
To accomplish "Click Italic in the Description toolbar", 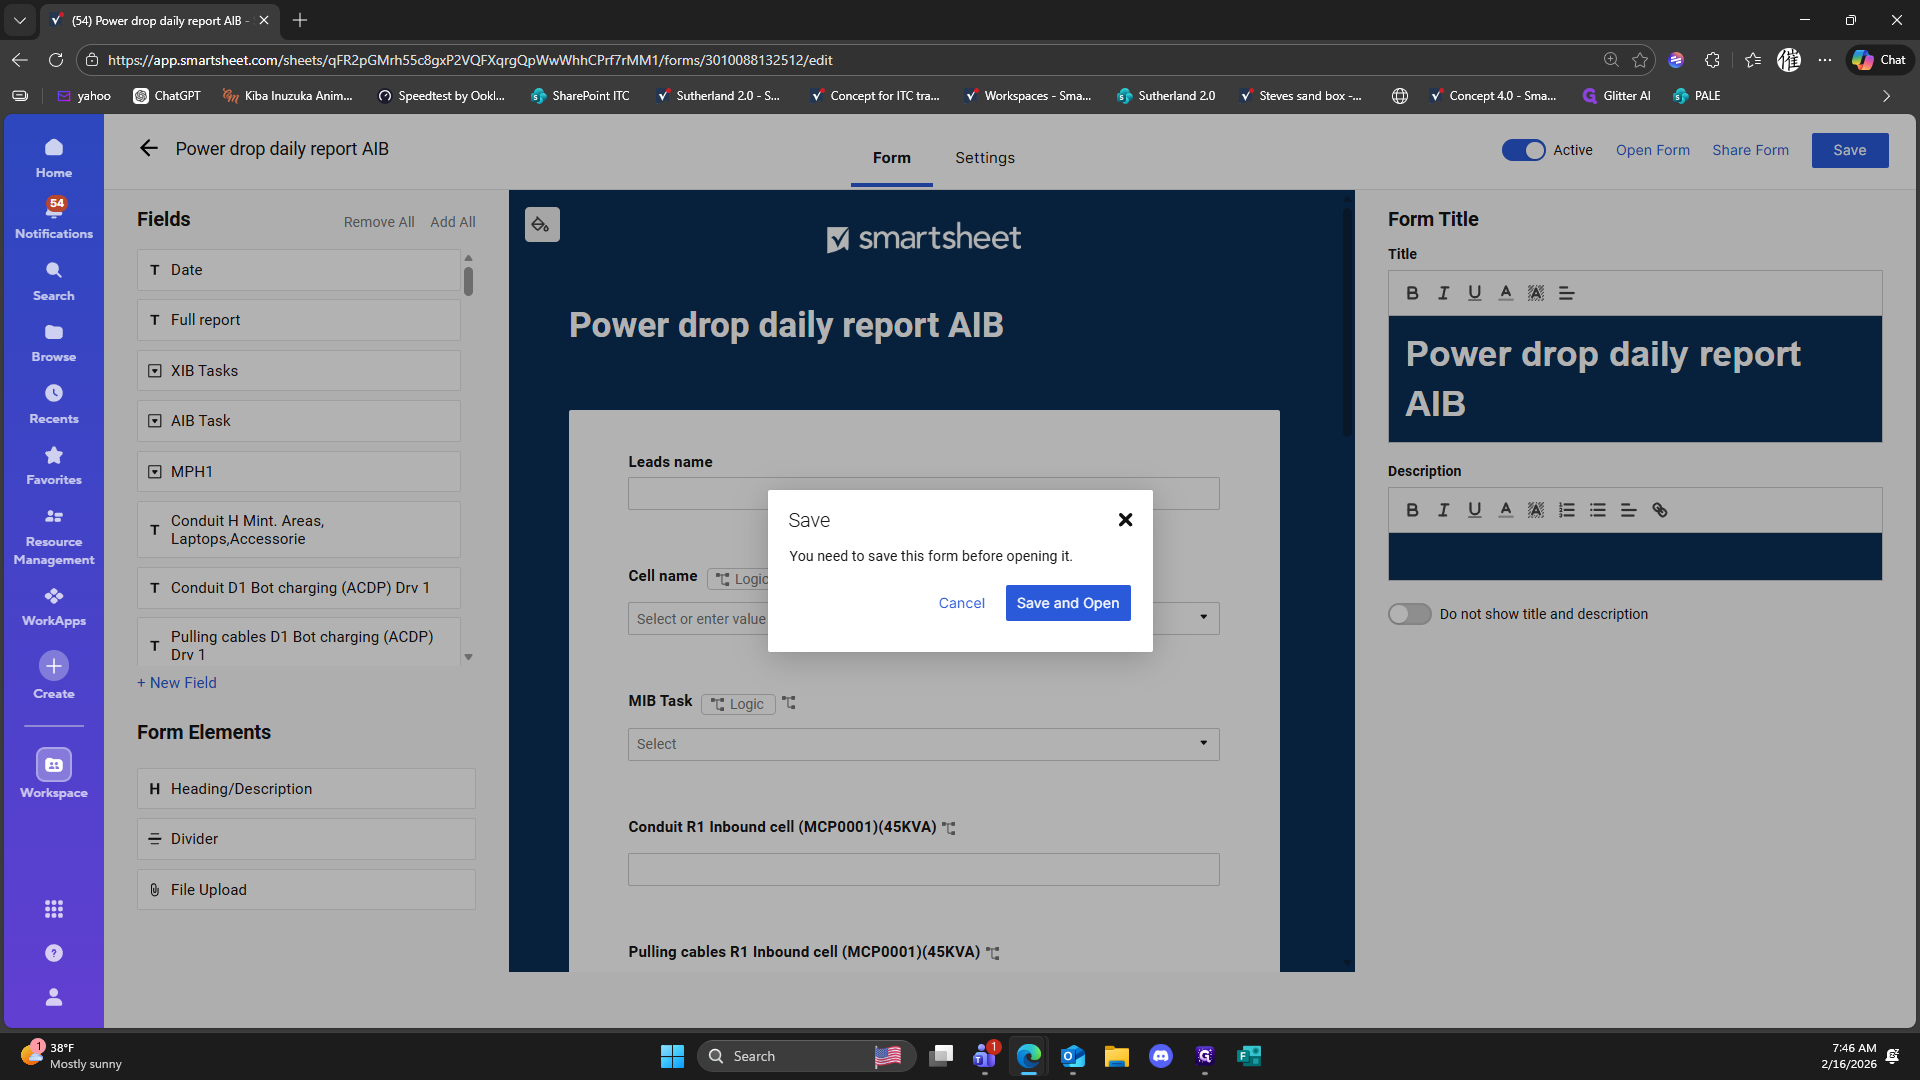I will 1443,510.
